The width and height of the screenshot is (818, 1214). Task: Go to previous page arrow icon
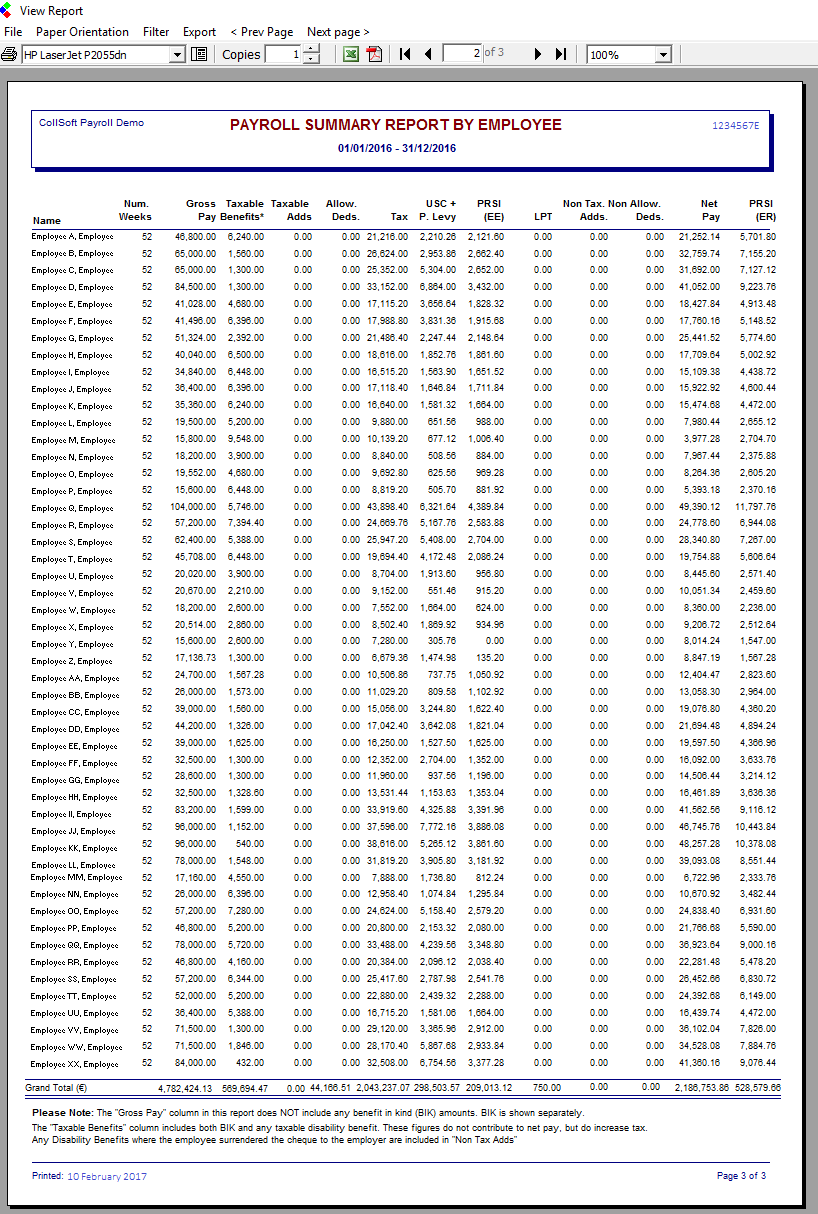click(428, 55)
